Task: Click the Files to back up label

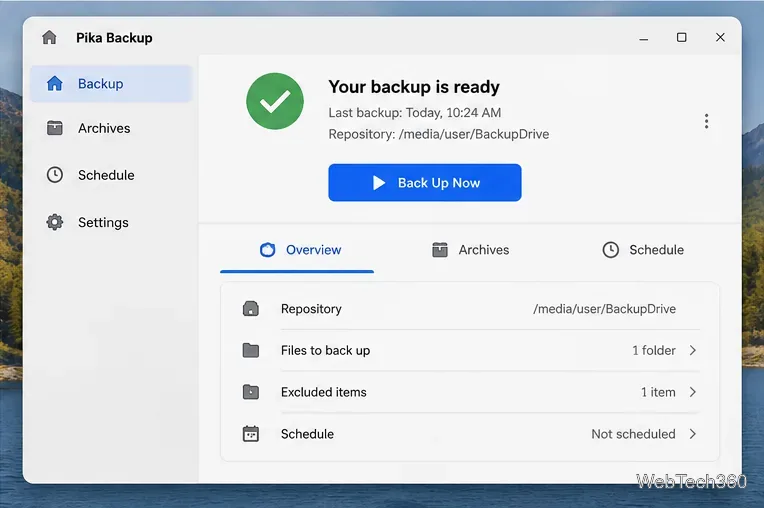Action: point(325,350)
